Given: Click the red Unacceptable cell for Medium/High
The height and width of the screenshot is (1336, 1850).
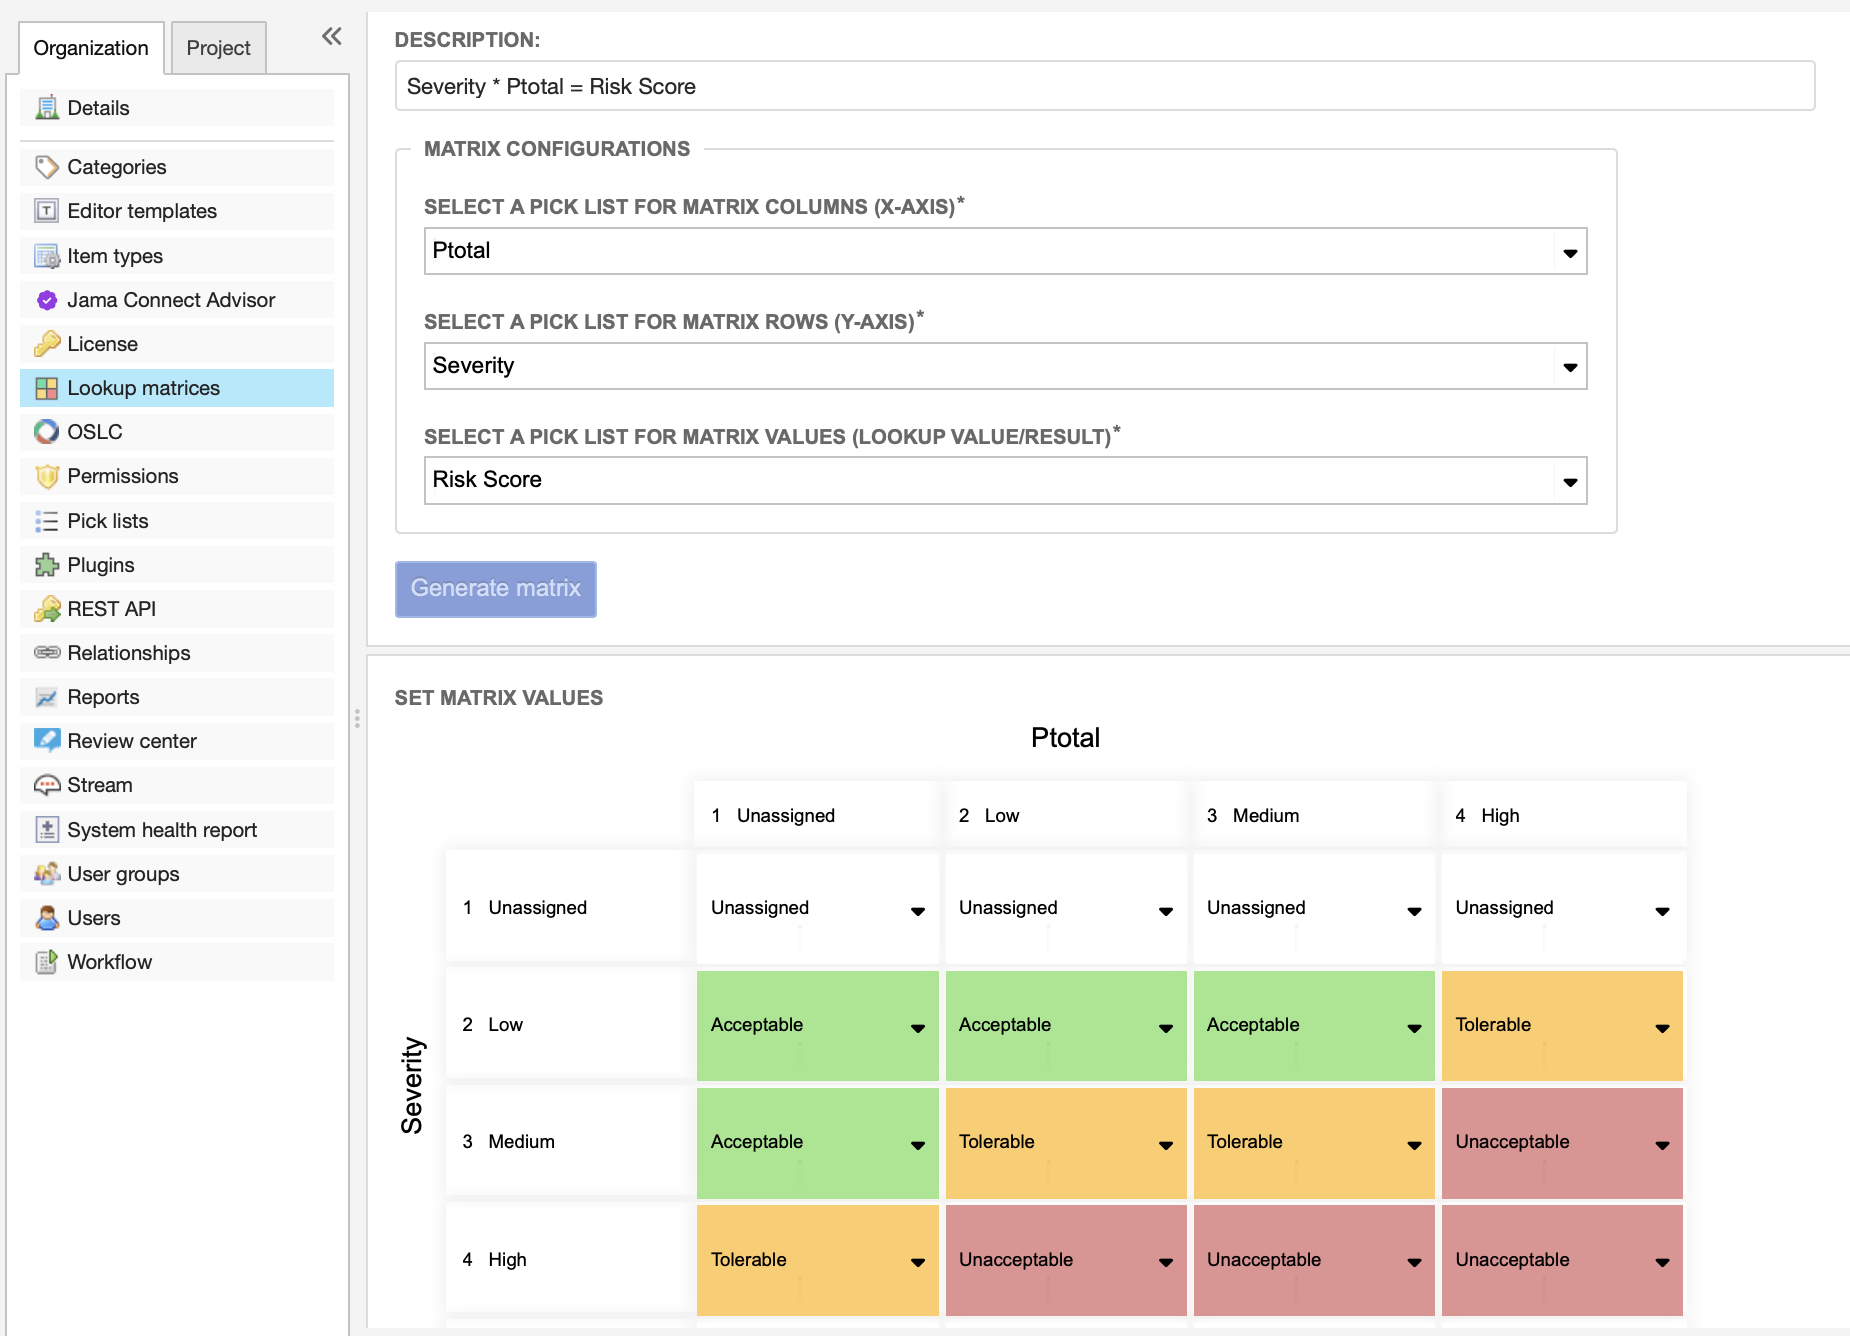Looking at the screenshot, I should 1561,1142.
